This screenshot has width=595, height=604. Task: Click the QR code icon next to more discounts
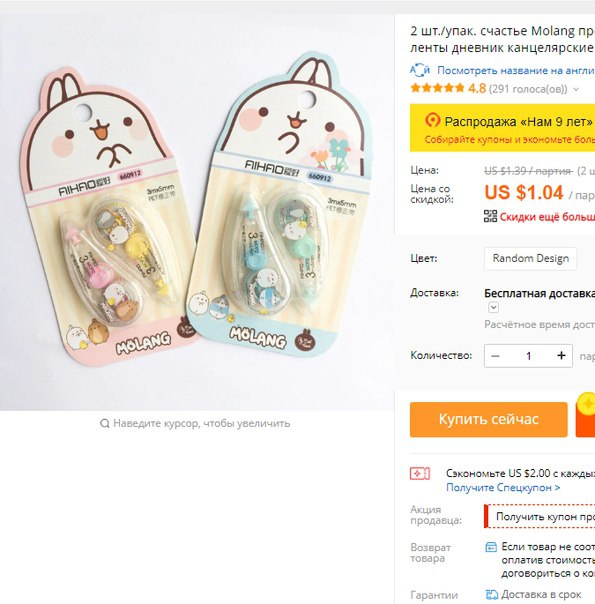(490, 216)
